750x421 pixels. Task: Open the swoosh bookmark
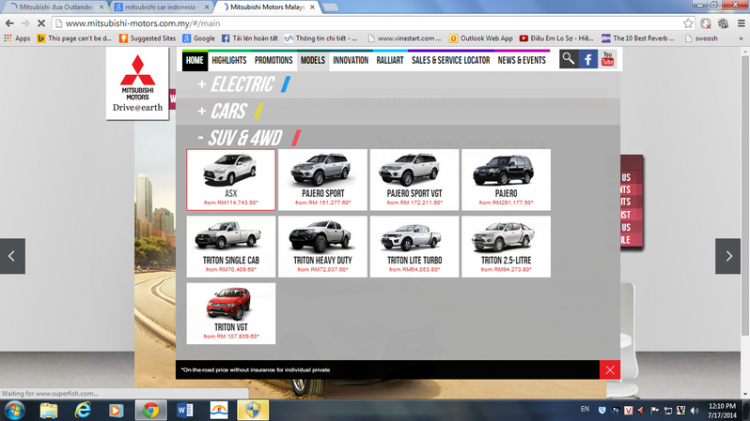pyautogui.click(x=701, y=38)
